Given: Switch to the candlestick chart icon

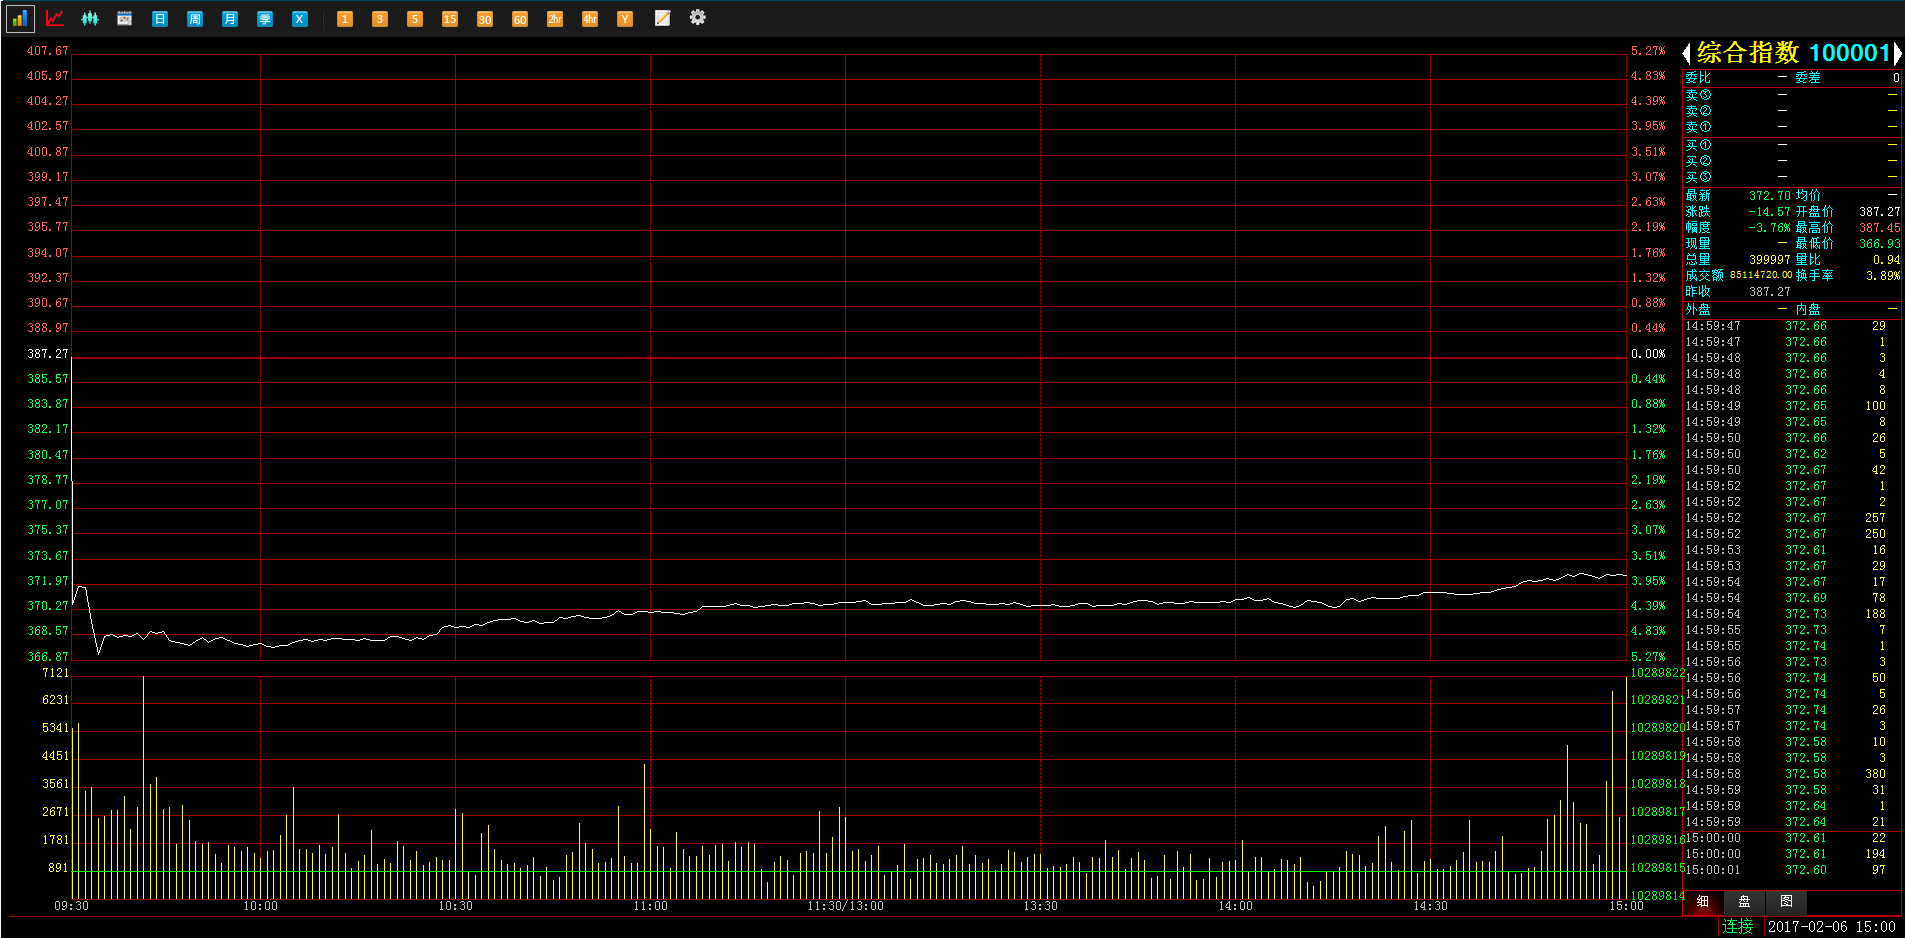Looking at the screenshot, I should click(90, 18).
